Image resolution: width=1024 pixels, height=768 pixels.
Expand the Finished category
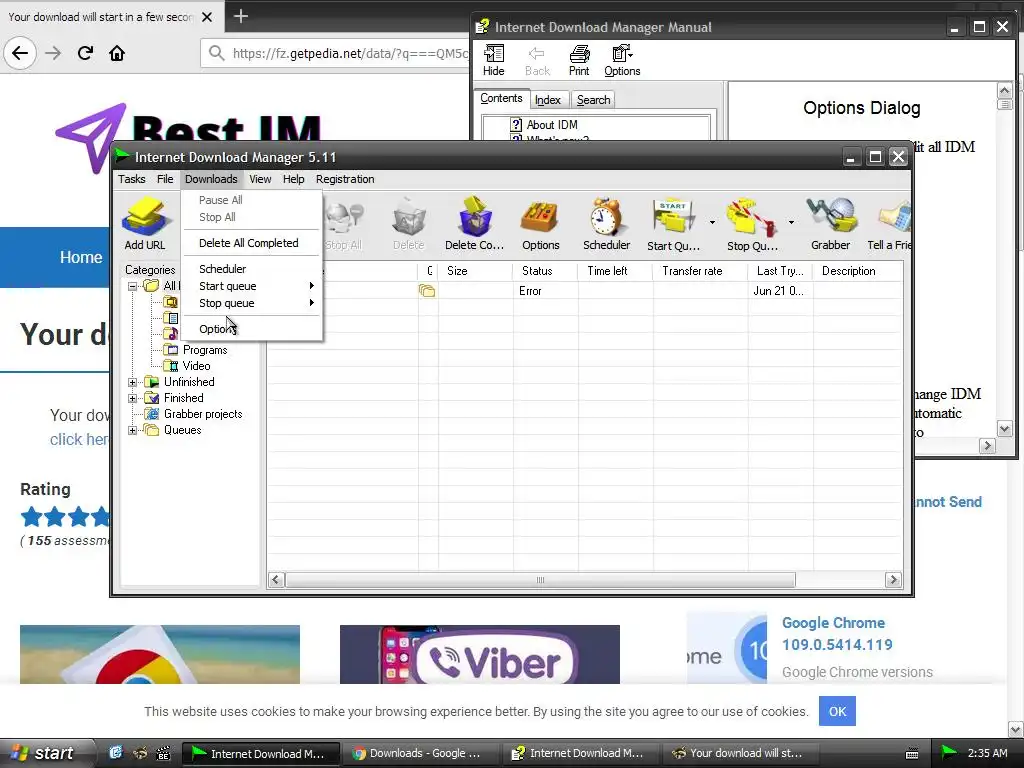(133, 398)
